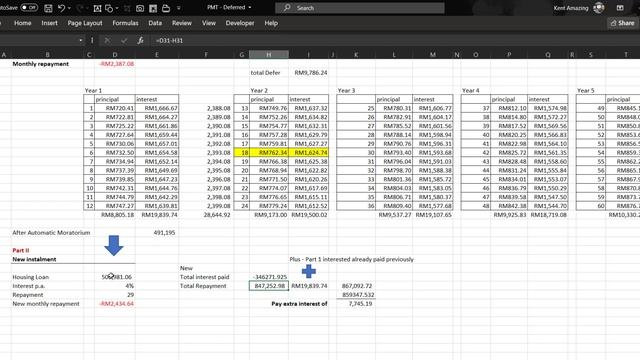Select the 491,195 After Automatic Moratorium value
The height and width of the screenshot is (360, 640).
pyautogui.click(x=157, y=233)
